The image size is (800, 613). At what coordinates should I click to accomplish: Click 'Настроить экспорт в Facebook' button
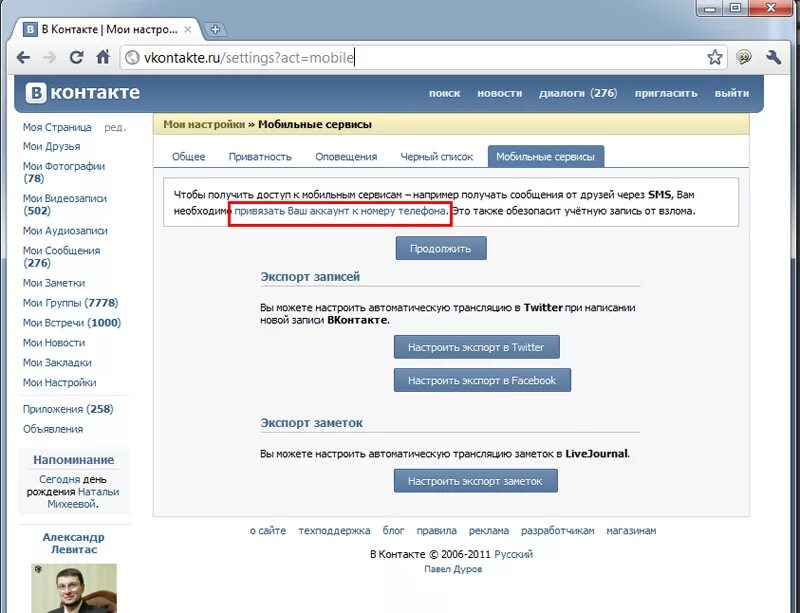click(482, 380)
